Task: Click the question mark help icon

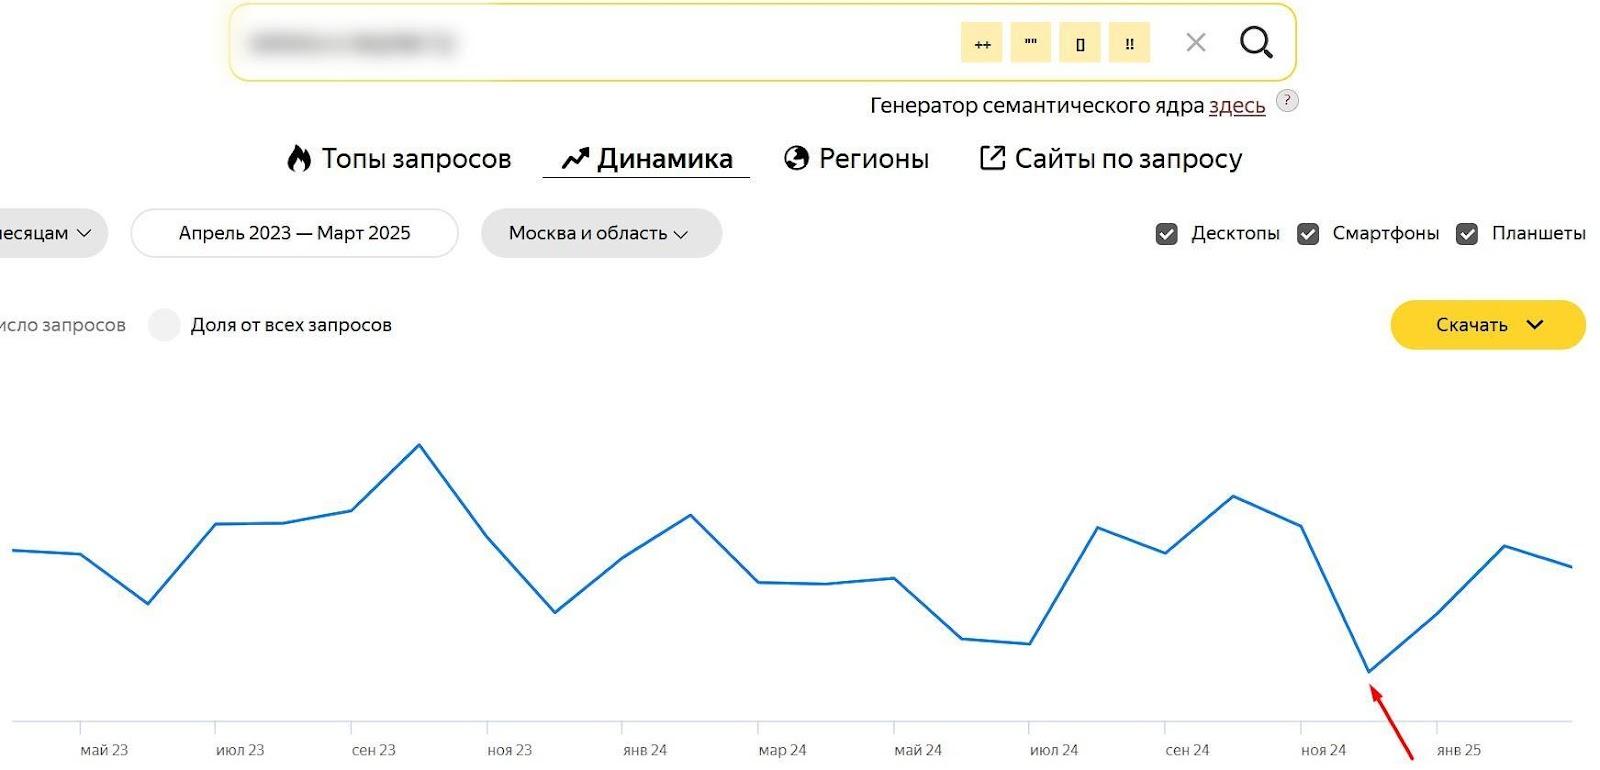Action: pyautogui.click(x=1288, y=101)
